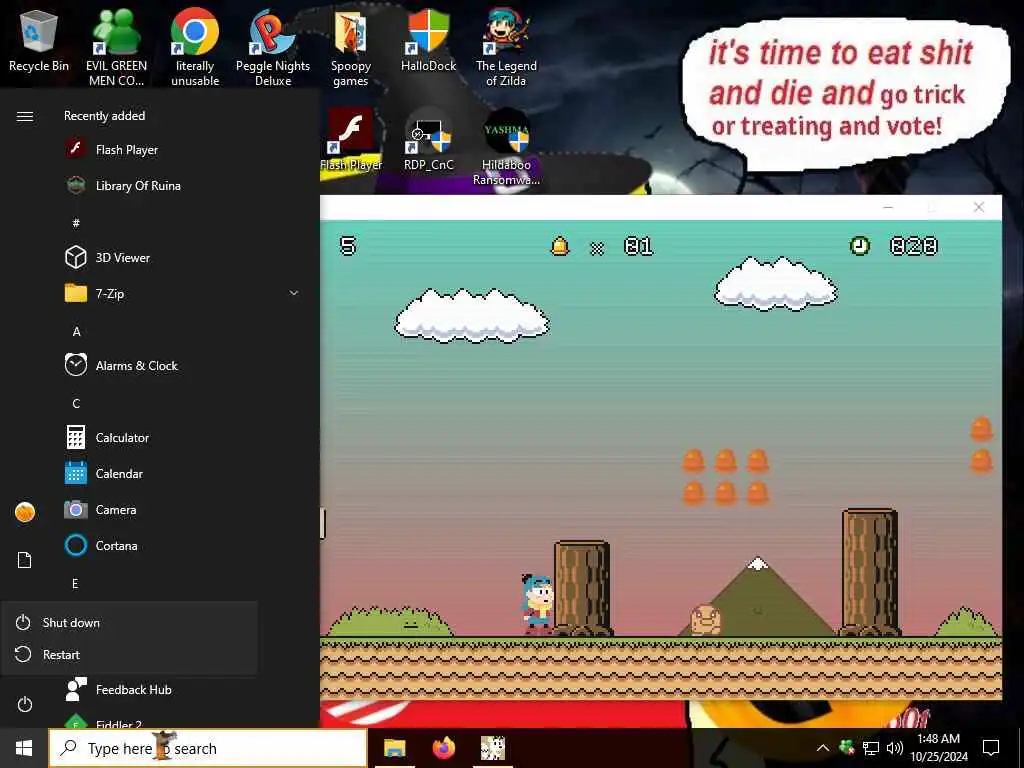Open the Spoopy games folder
This screenshot has width=1024, height=768.
coord(351,47)
